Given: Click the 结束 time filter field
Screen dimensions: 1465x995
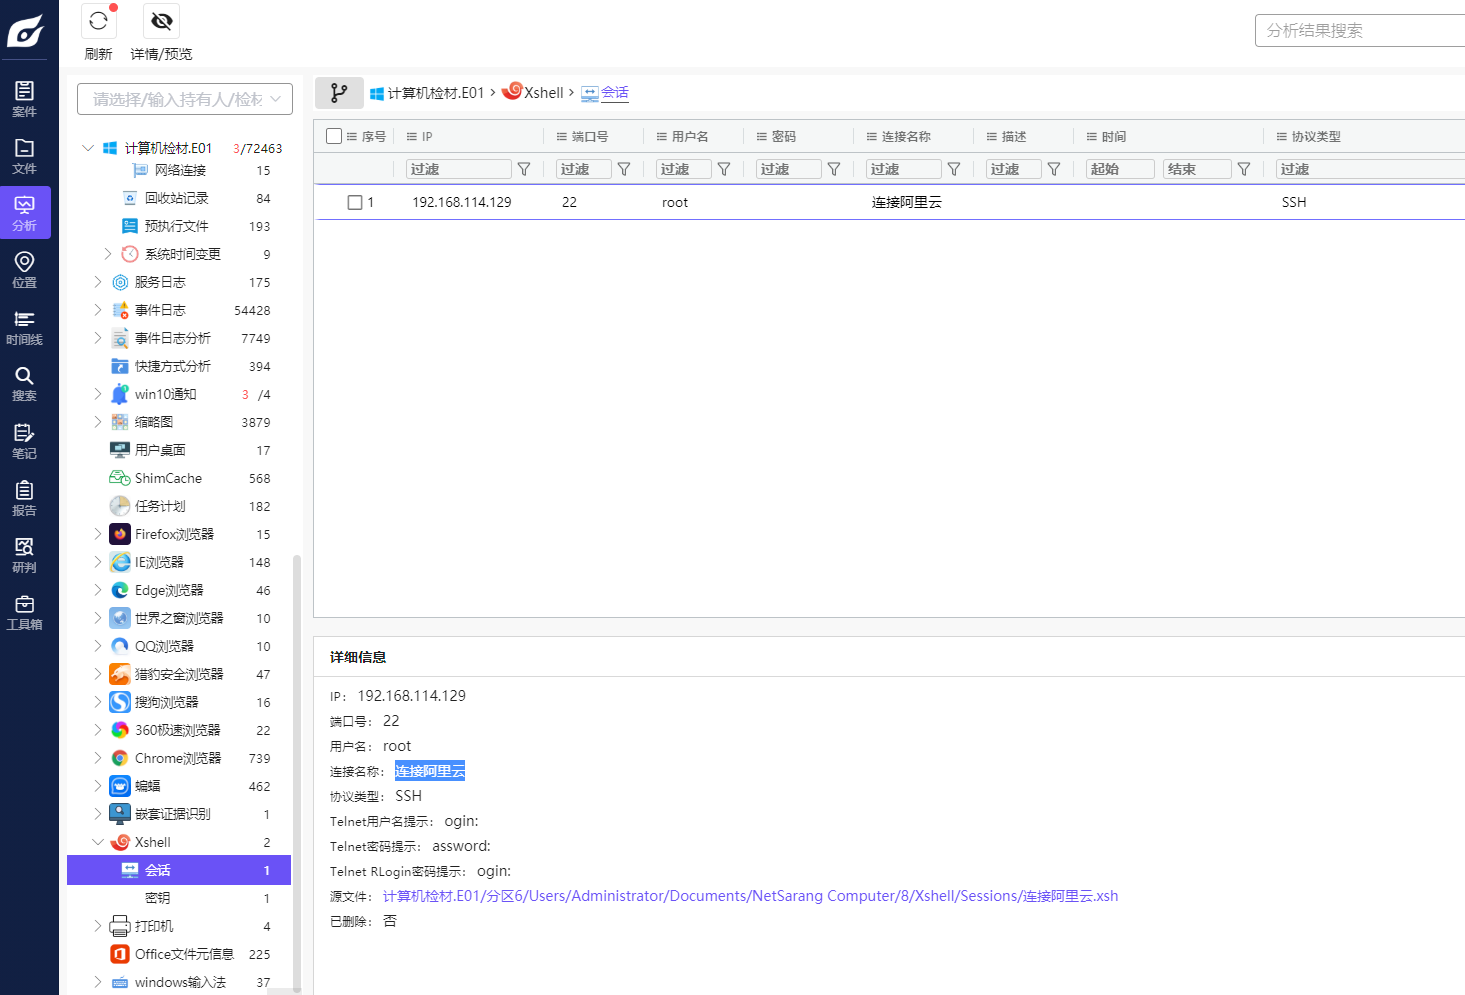Looking at the screenshot, I should [1197, 169].
